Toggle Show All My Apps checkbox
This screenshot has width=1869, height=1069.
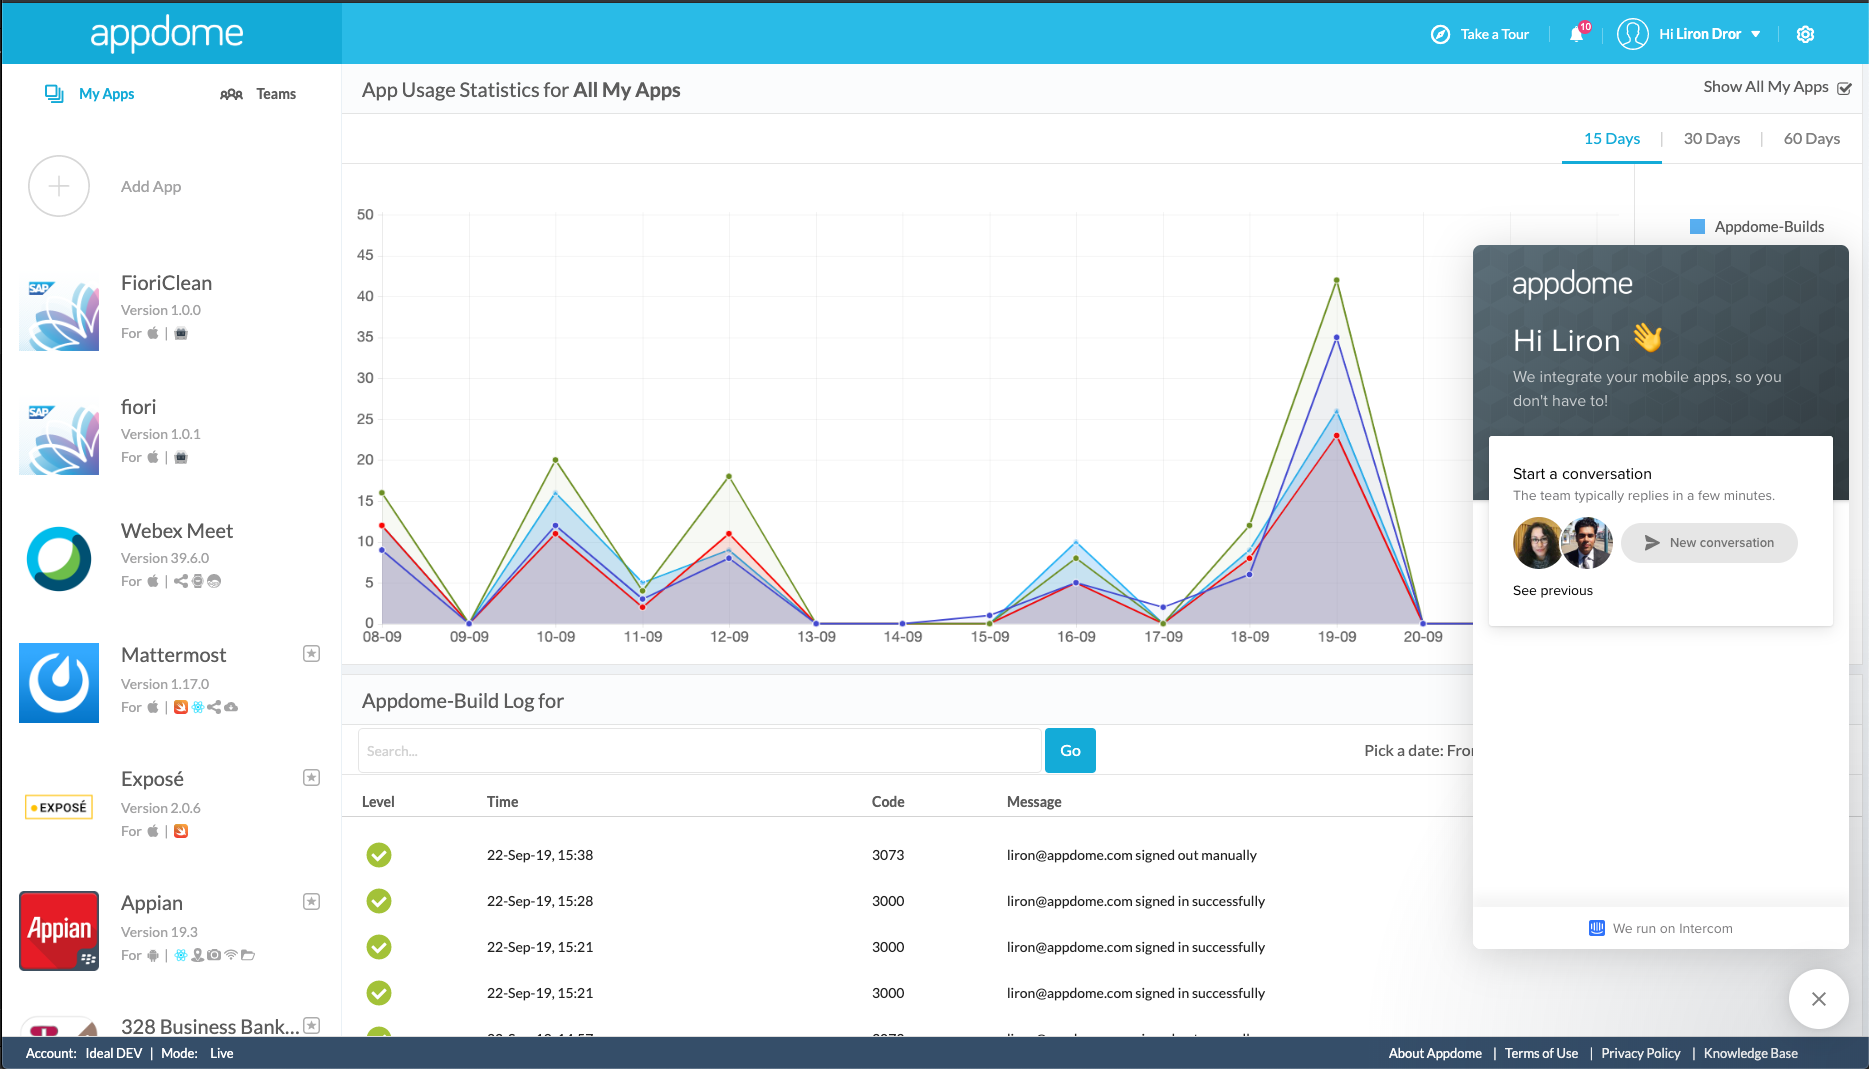click(1844, 88)
